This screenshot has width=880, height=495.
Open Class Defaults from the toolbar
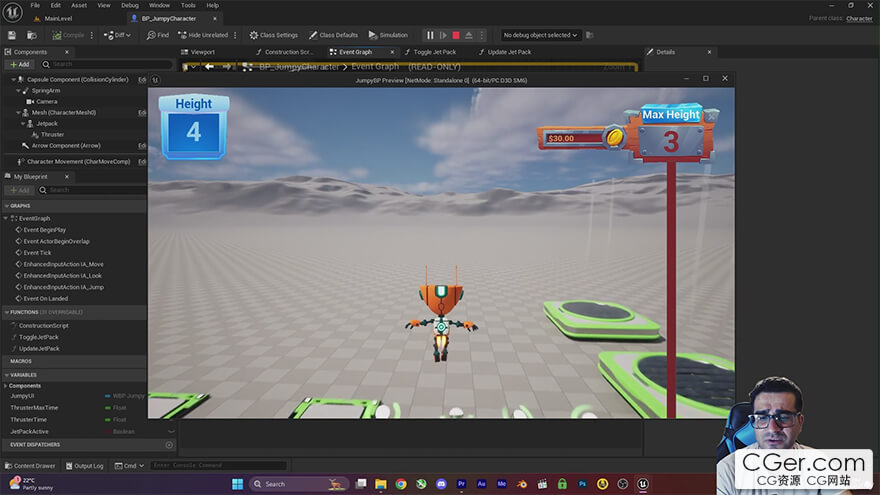(333, 35)
